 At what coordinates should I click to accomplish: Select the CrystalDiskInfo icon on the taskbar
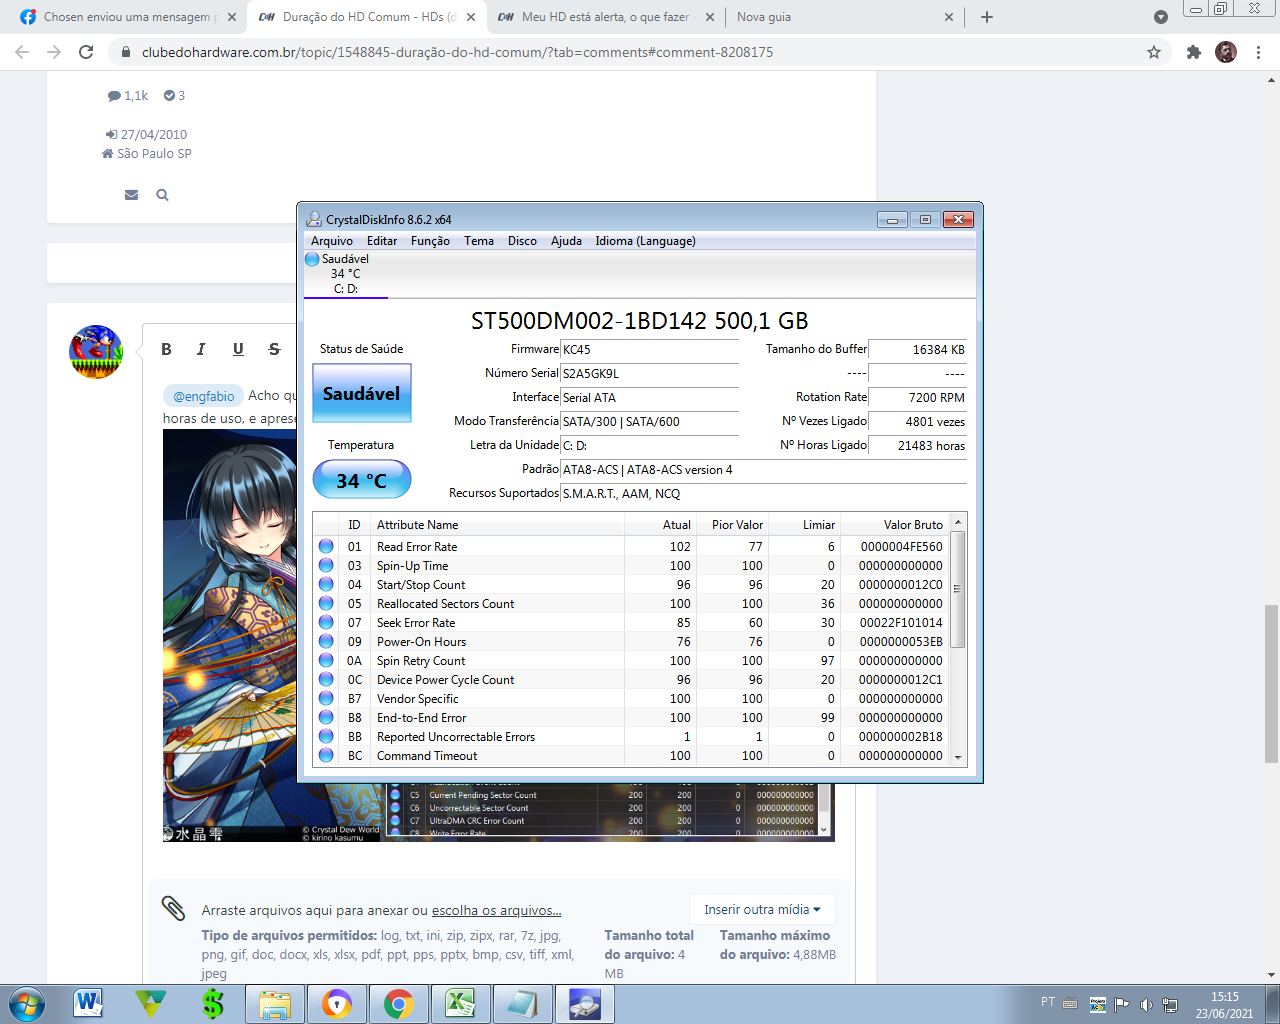coord(584,1004)
